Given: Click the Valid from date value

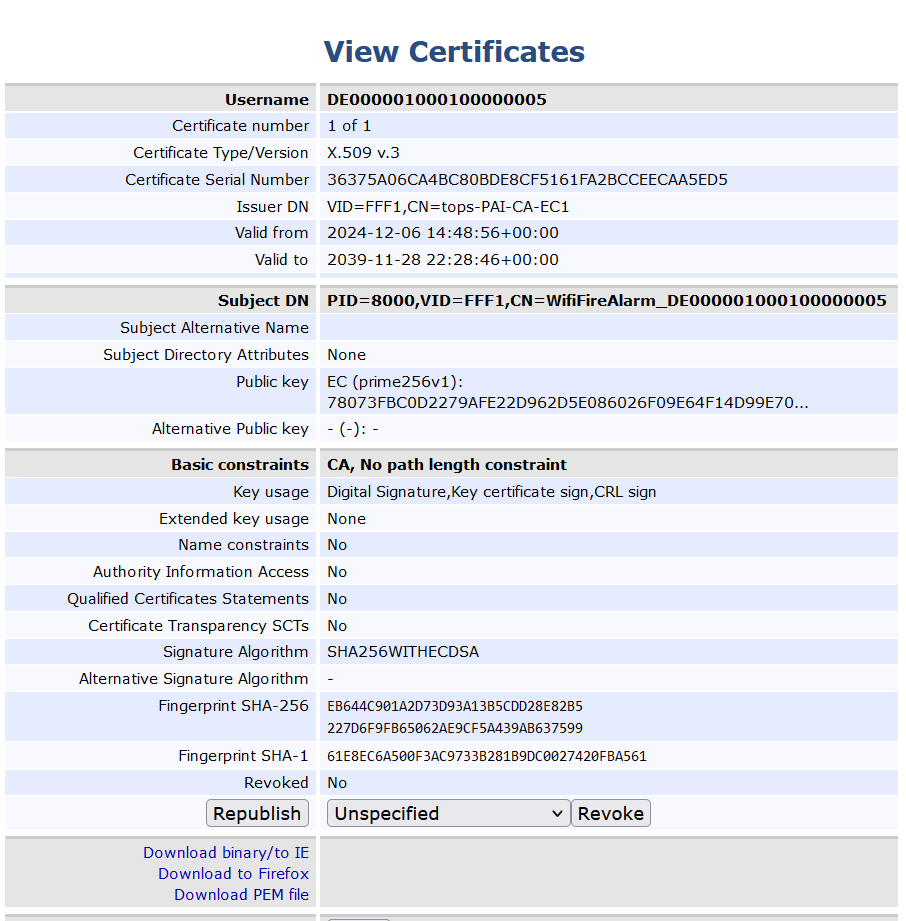Looking at the screenshot, I should (x=443, y=233).
